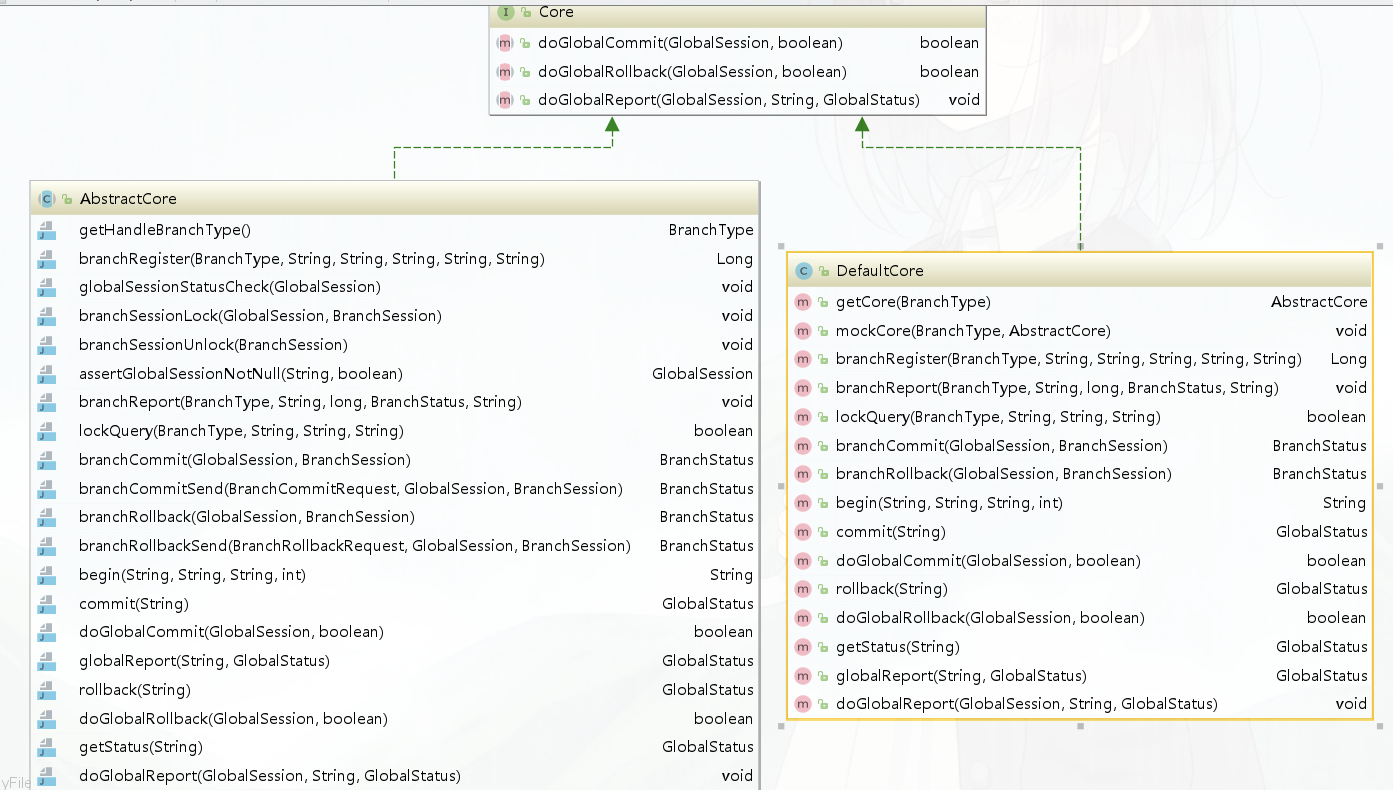Select DefaultCore doGlobalCommit method row
Image resolution: width=1393 pixels, height=790 pixels.
click(1080, 561)
